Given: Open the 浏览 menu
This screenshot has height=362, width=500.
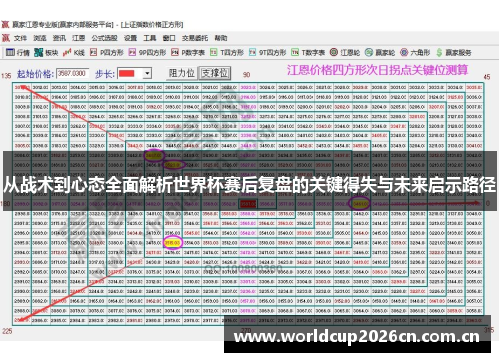Looking at the screenshot, I should coord(40,38).
